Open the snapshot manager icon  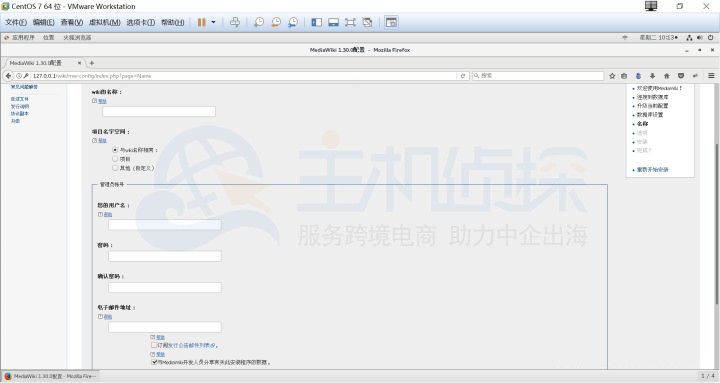pyautogui.click(x=293, y=22)
